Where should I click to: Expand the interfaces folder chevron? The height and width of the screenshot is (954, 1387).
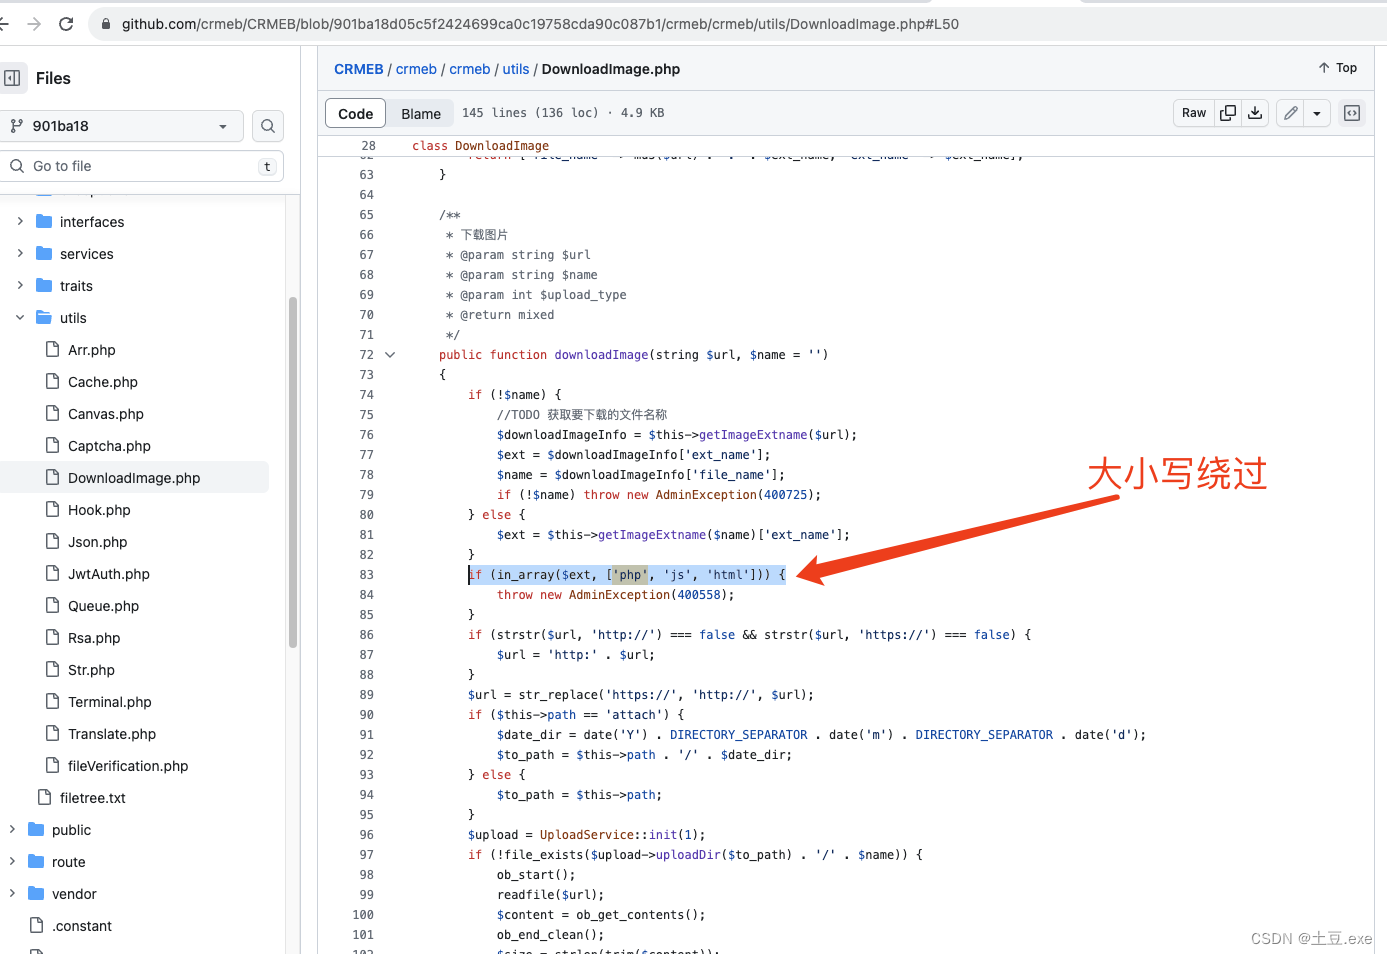[x=20, y=222]
